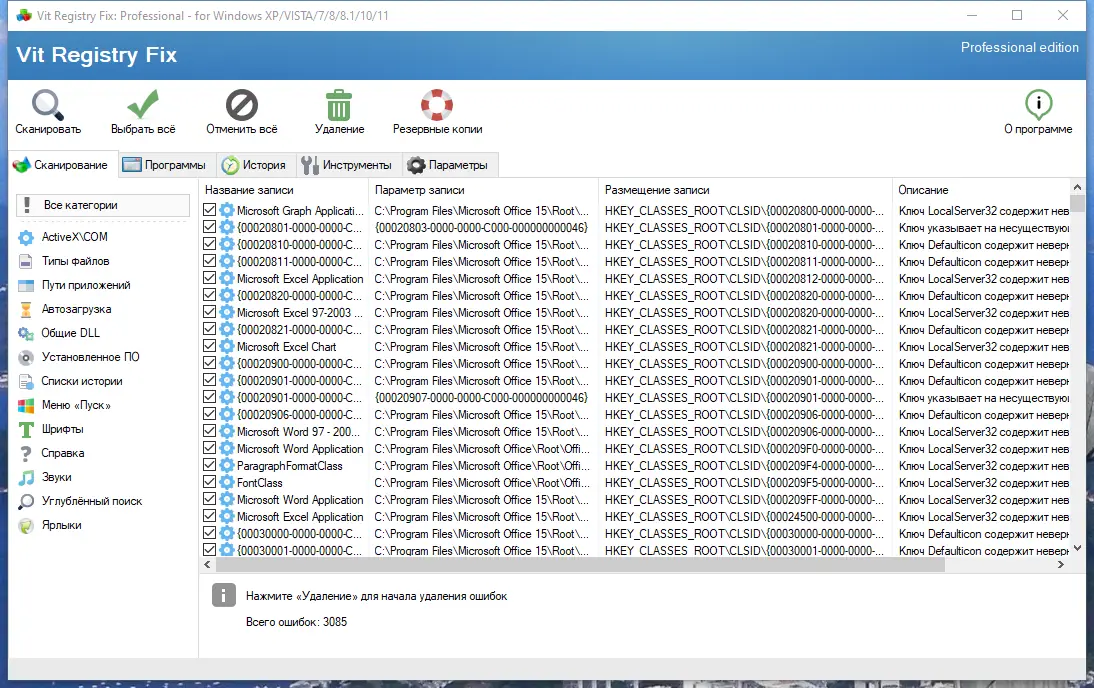Click the Всего ошибок: 3085 status text
This screenshot has width=1094, height=688.
click(x=296, y=622)
